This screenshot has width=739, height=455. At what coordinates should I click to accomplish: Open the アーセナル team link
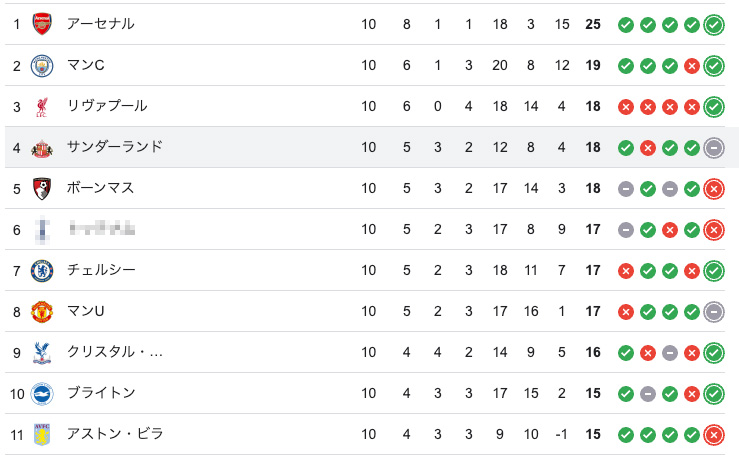(101, 24)
